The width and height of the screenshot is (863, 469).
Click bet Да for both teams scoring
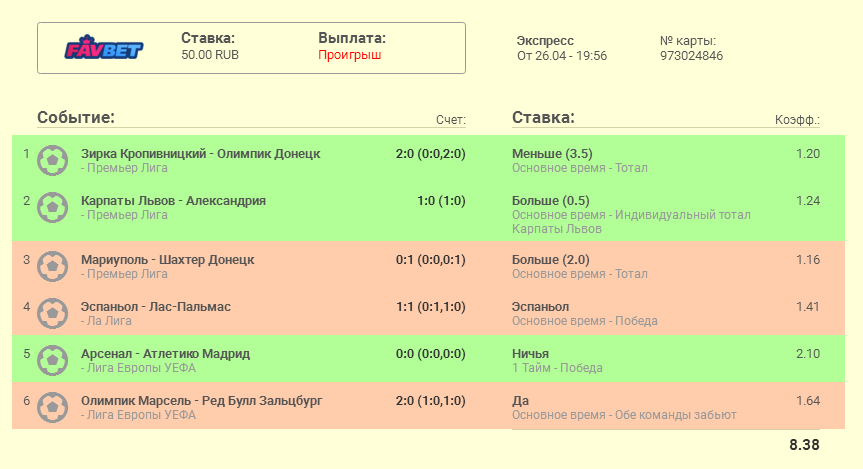point(520,401)
